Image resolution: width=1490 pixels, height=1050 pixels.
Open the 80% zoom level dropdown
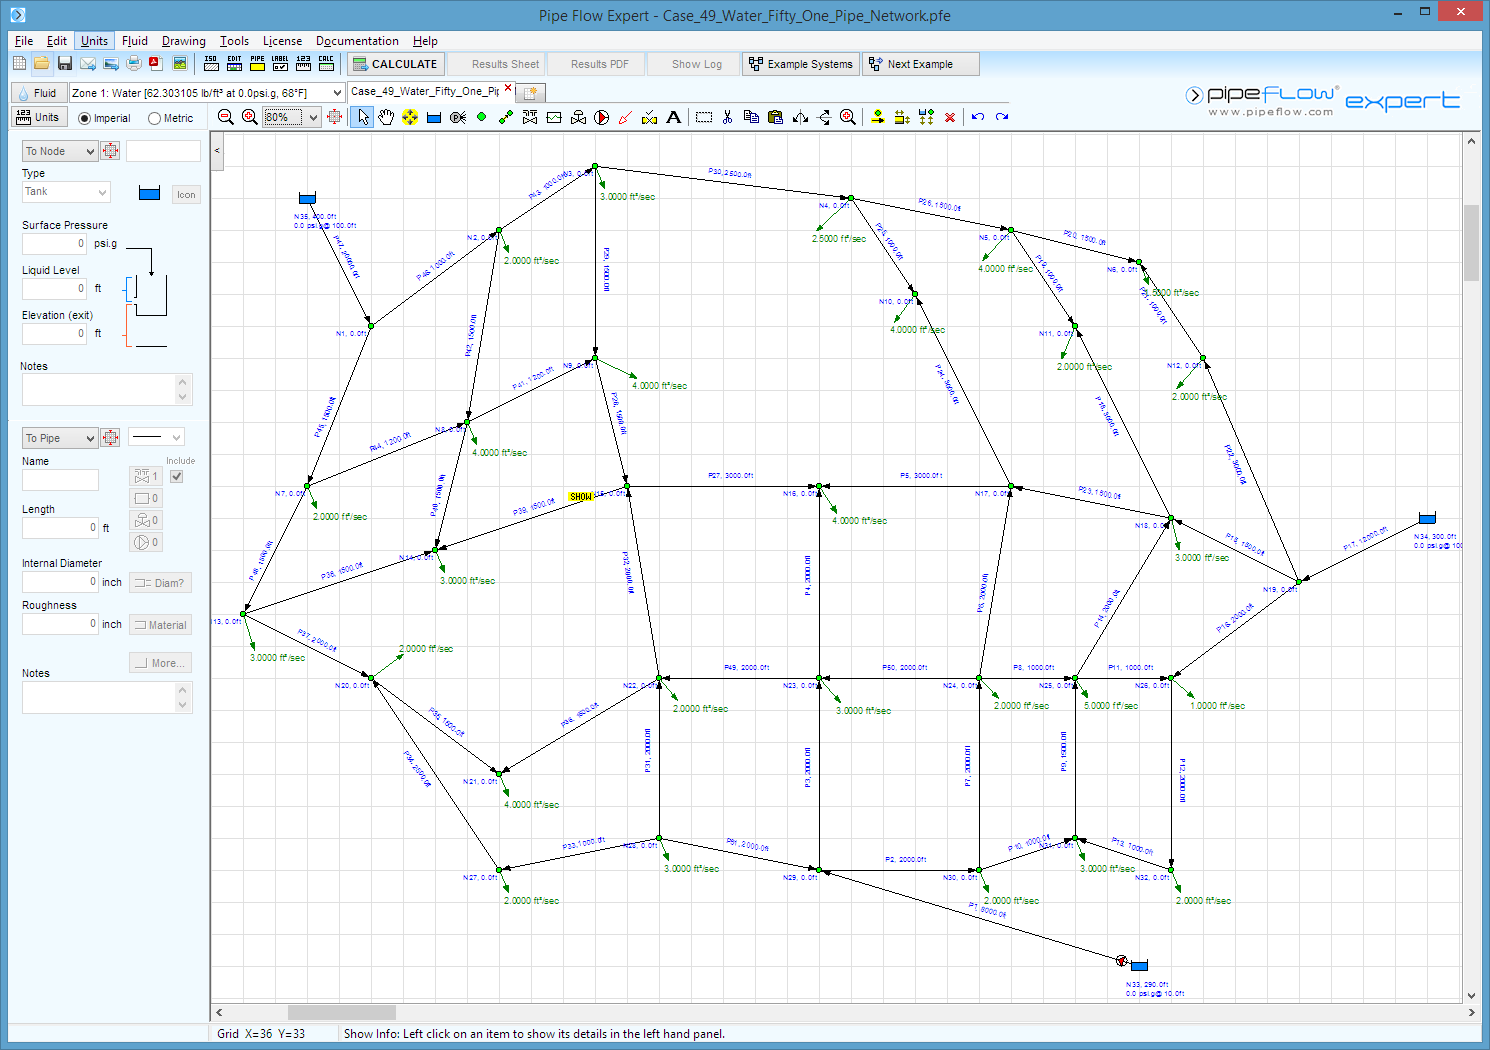point(313,117)
